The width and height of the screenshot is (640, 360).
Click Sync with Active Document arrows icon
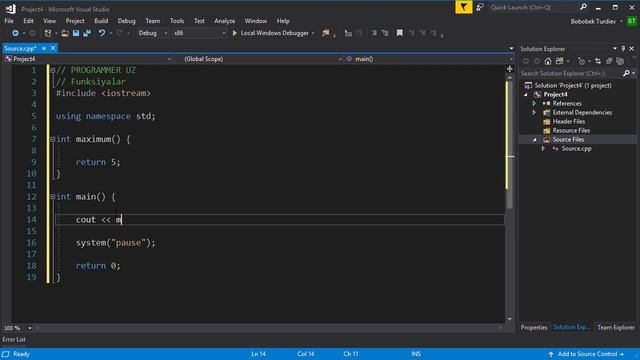coord(598,61)
